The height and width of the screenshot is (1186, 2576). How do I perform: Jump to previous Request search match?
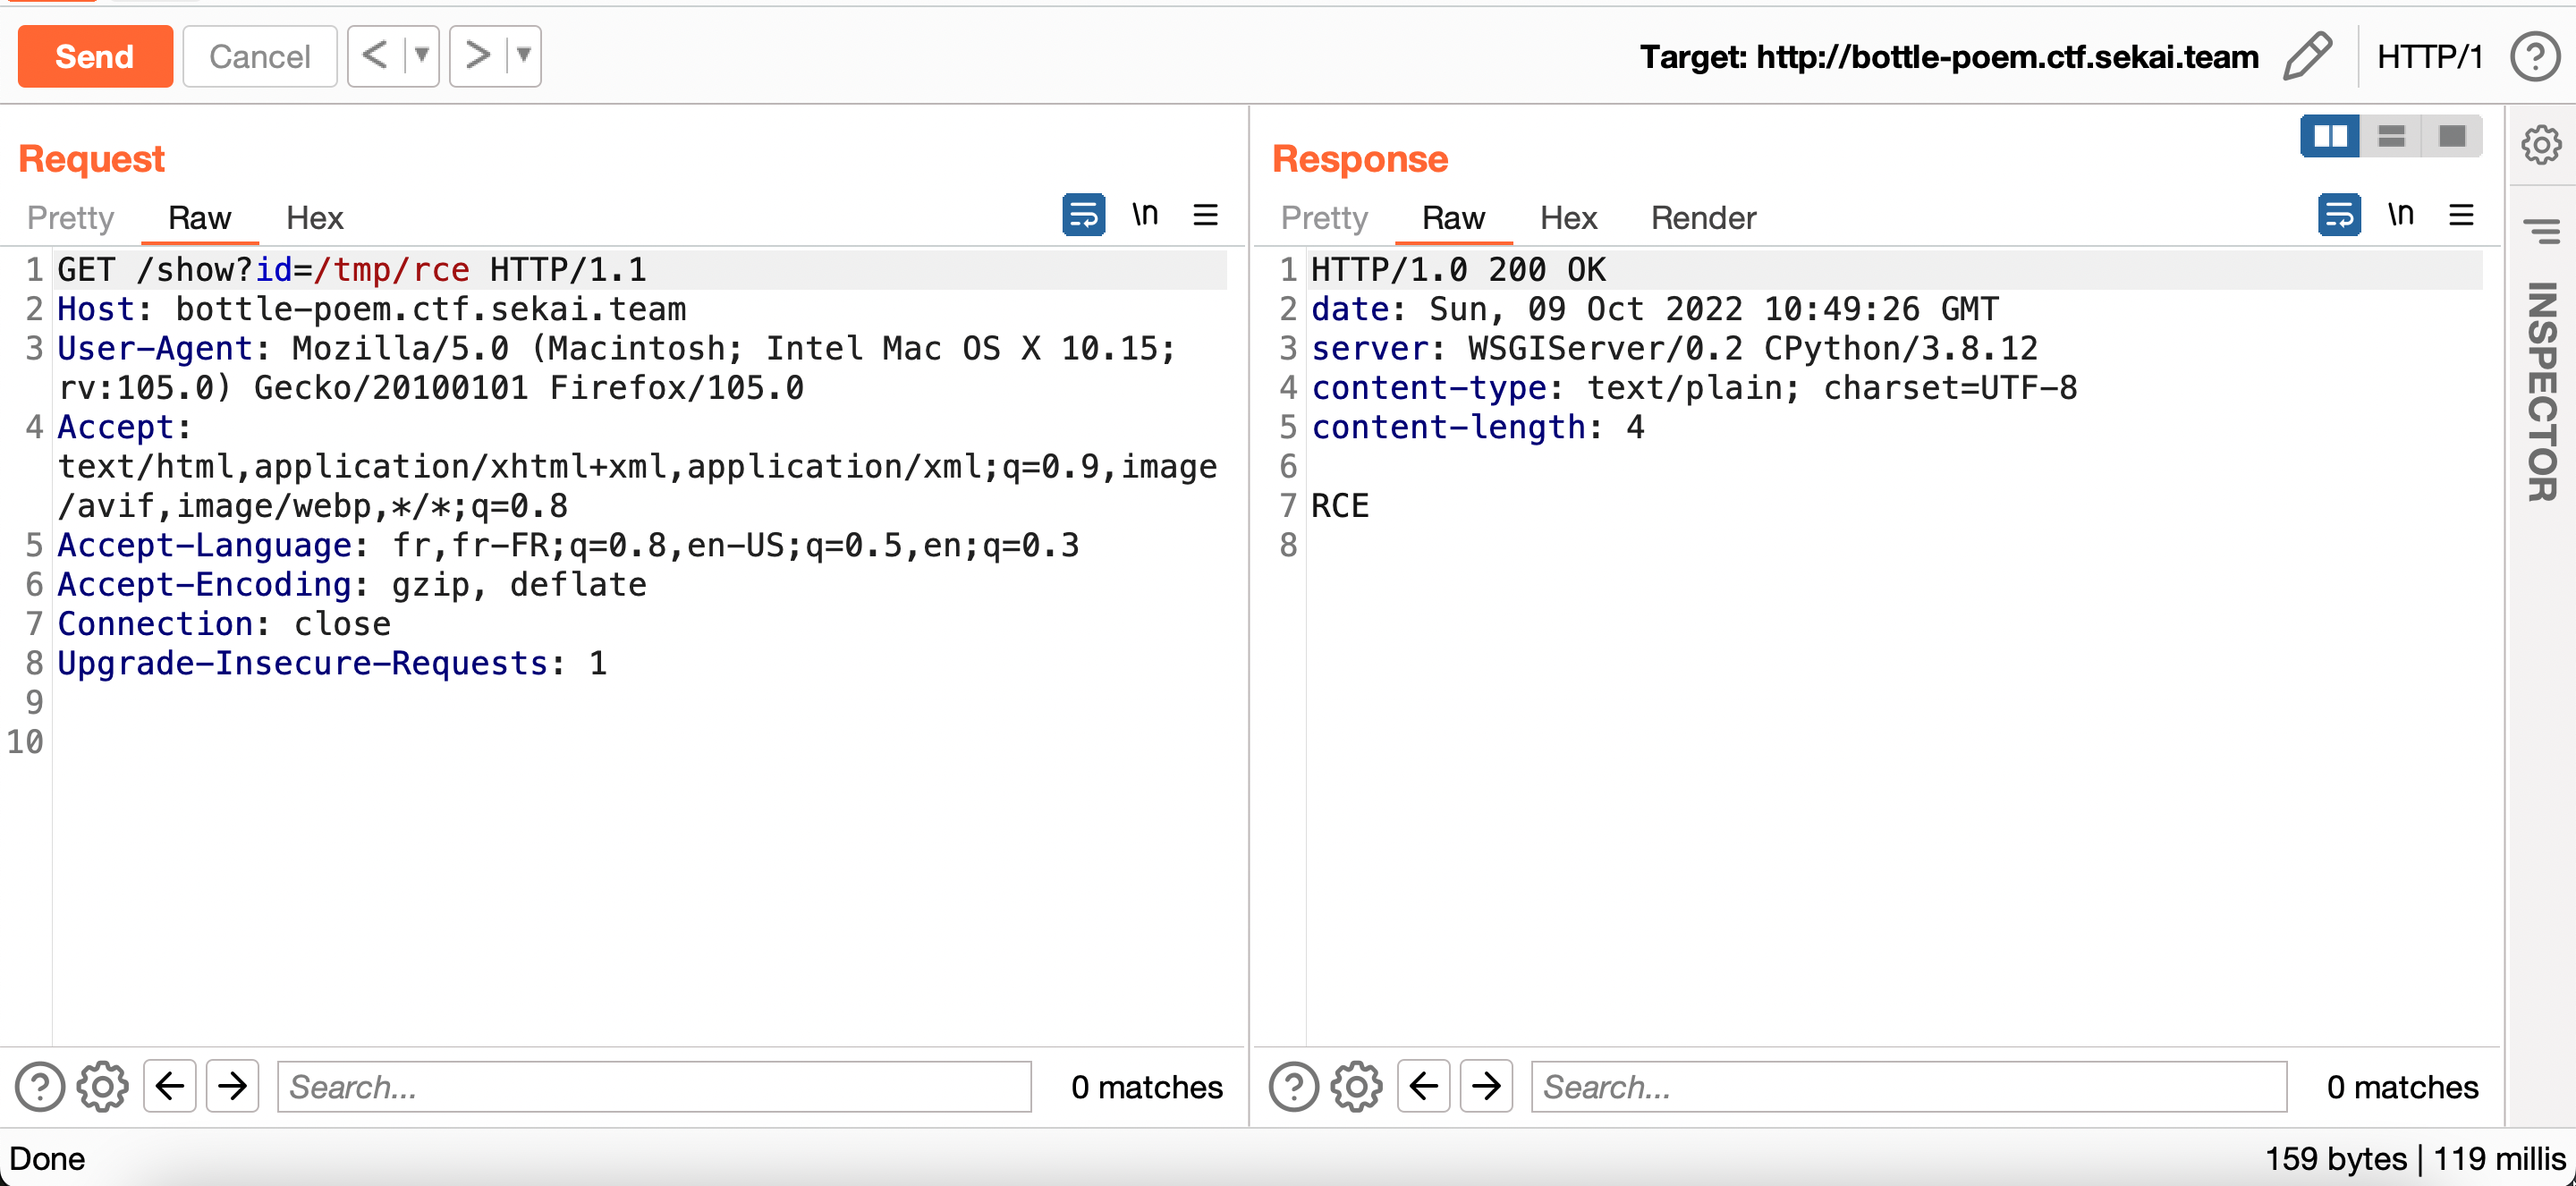170,1086
